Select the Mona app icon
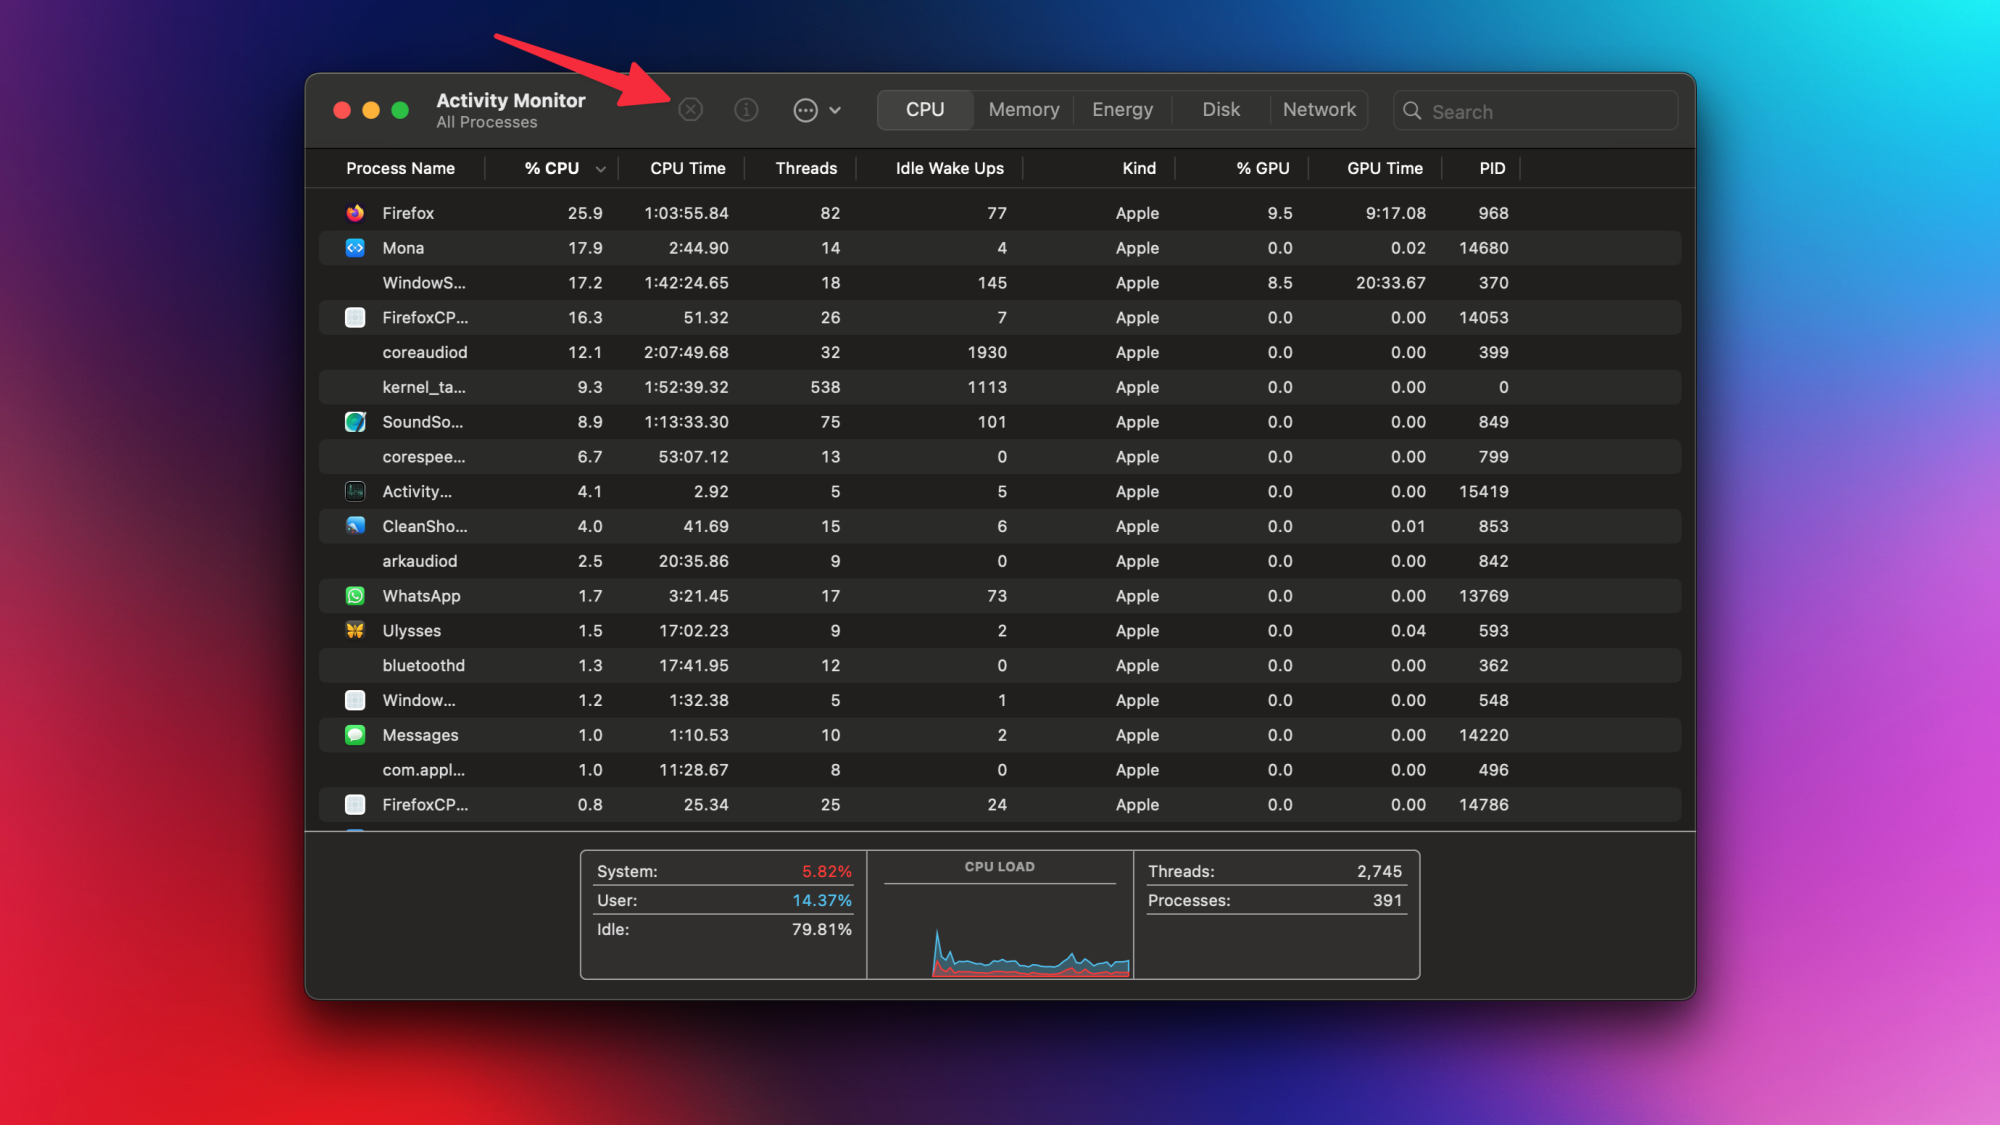Image resolution: width=2000 pixels, height=1125 pixels. pyautogui.click(x=355, y=248)
